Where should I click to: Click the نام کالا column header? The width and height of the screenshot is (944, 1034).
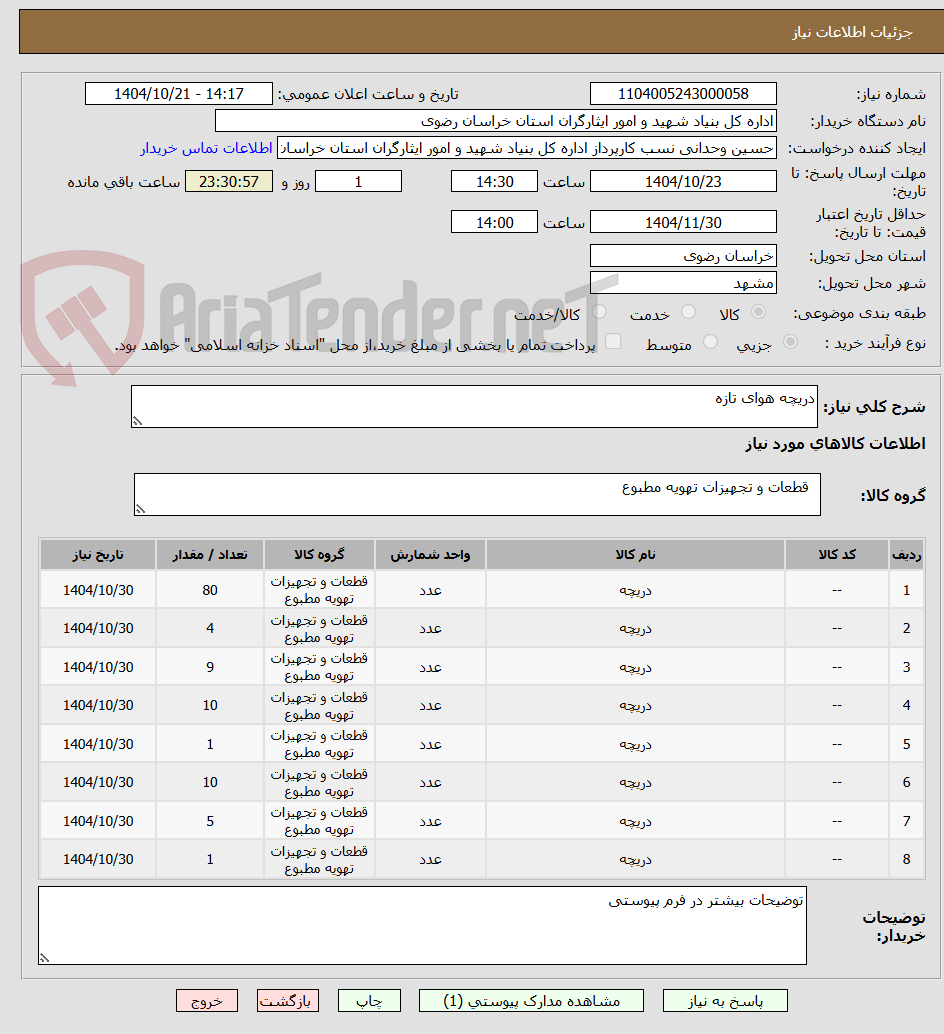[635, 555]
